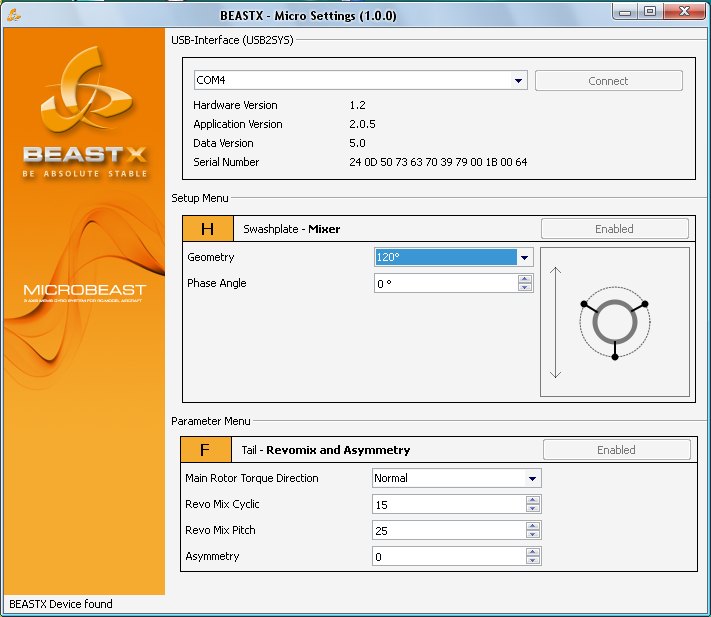Click the 'Main Rotor Torque Direction' label
711x617 pixels.
pos(252,478)
